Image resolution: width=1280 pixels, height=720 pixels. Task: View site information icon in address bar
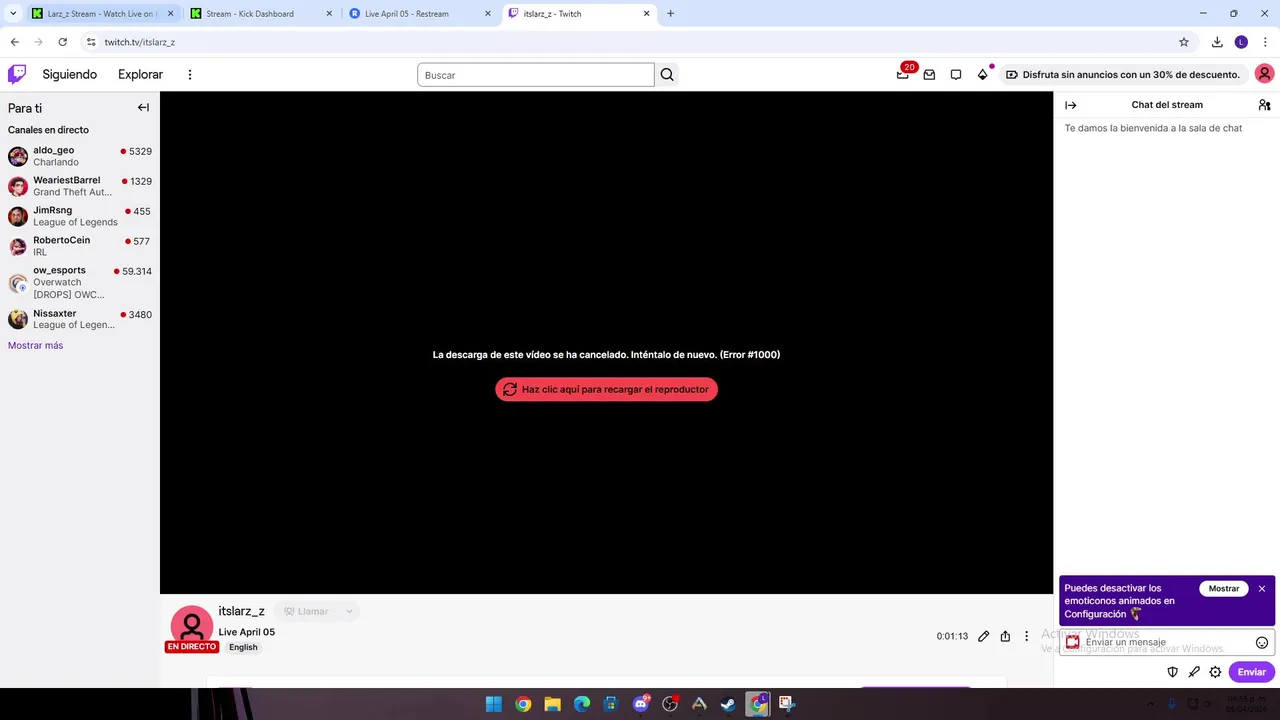coord(91,42)
